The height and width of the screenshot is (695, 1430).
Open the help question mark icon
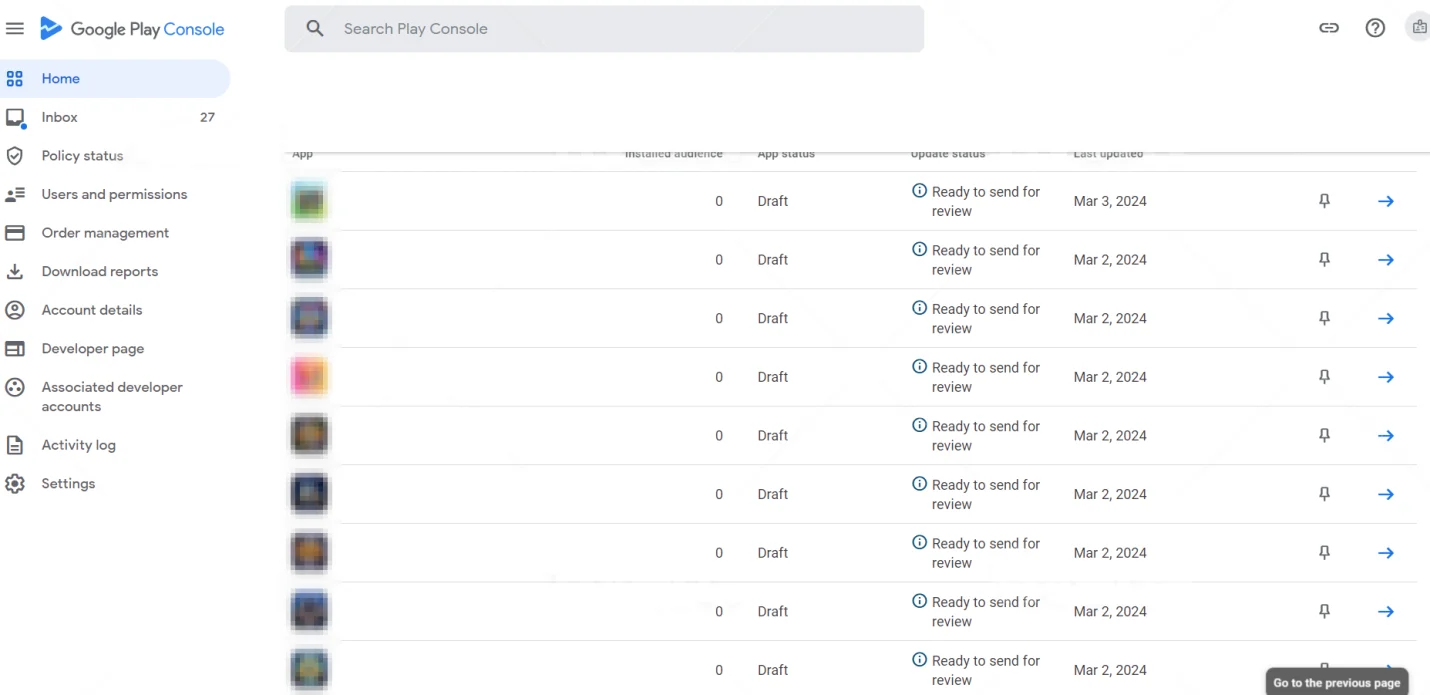[x=1375, y=29]
